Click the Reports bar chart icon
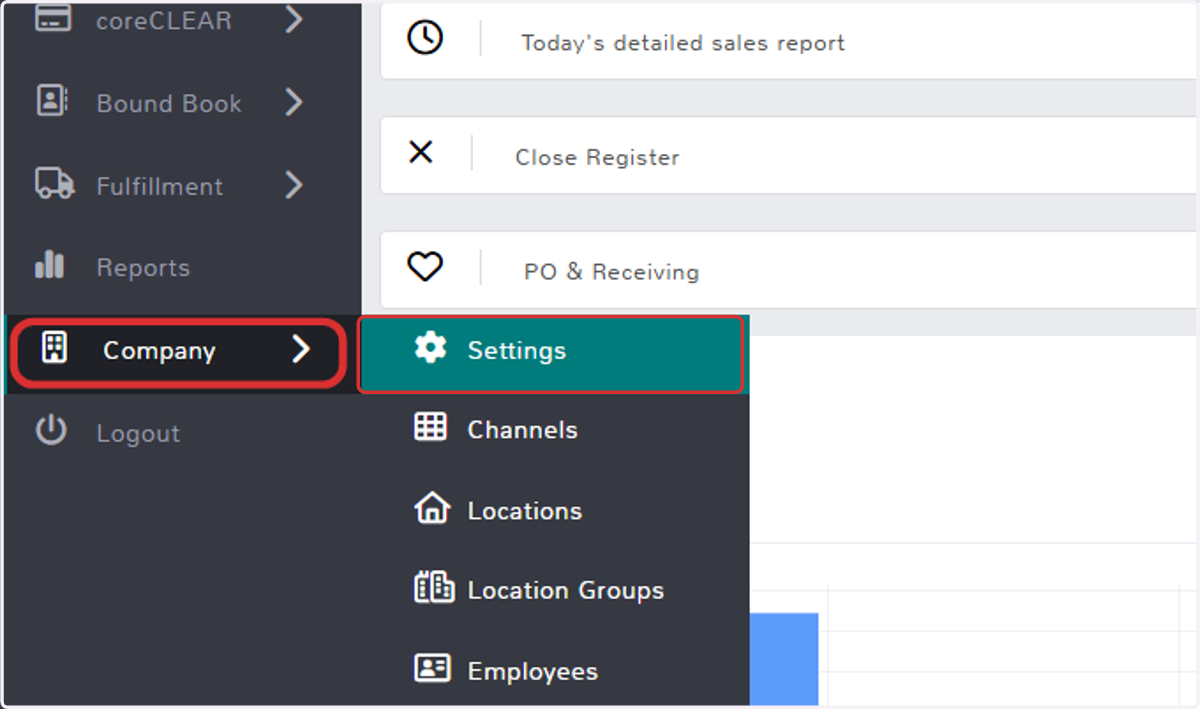The width and height of the screenshot is (1200, 709). 49,265
